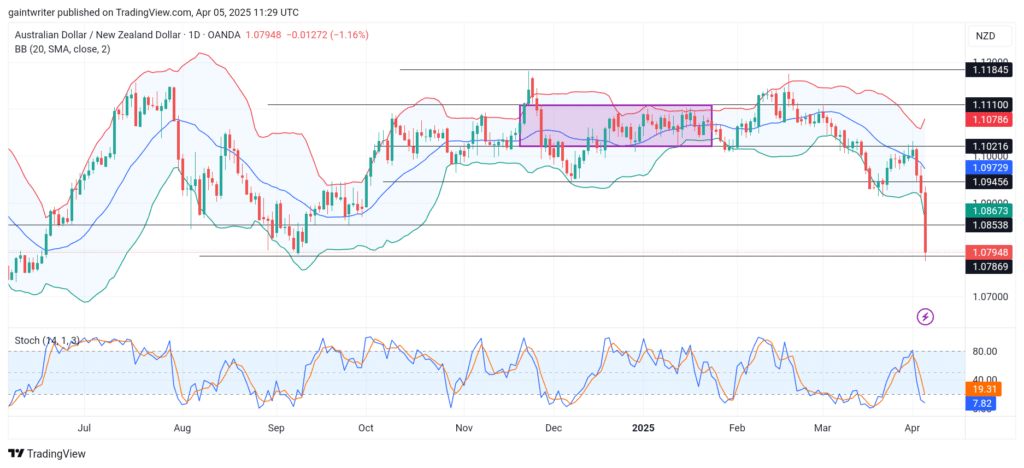Image resolution: width=1024 pixels, height=468 pixels.
Task: Click the Feb label on time axis
Action: tap(737, 429)
